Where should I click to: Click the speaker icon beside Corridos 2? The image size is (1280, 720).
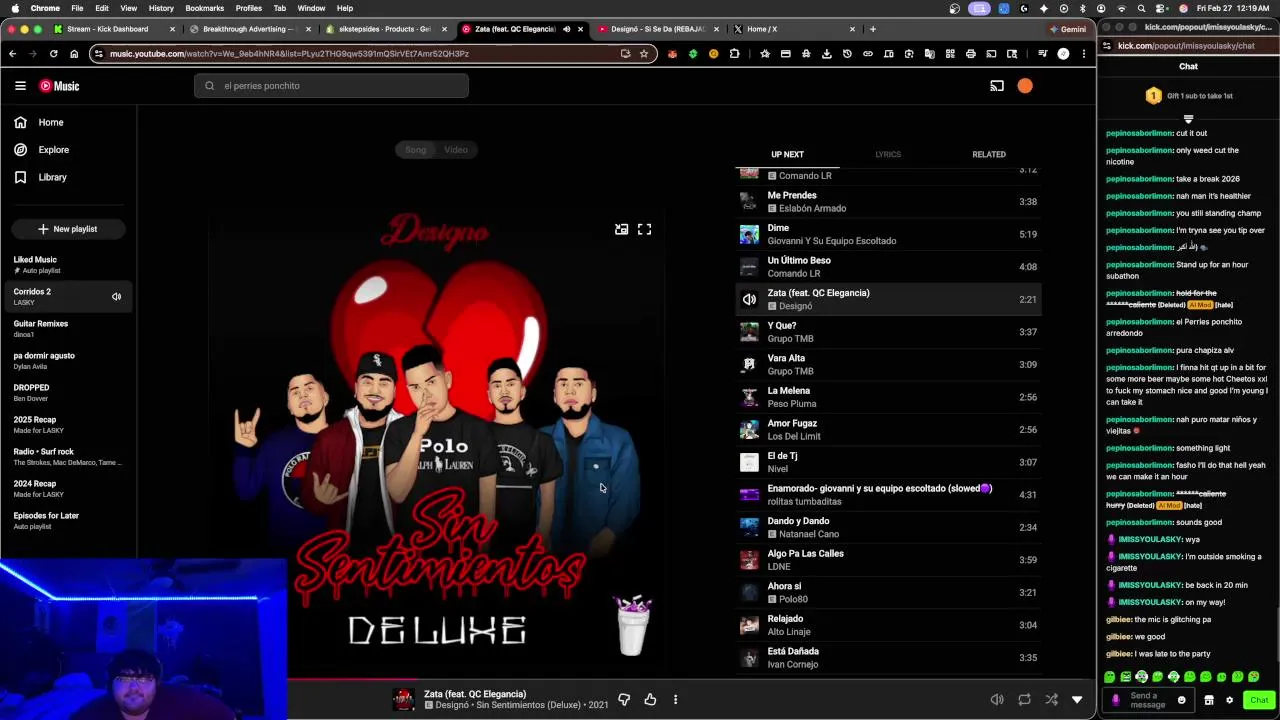click(116, 297)
